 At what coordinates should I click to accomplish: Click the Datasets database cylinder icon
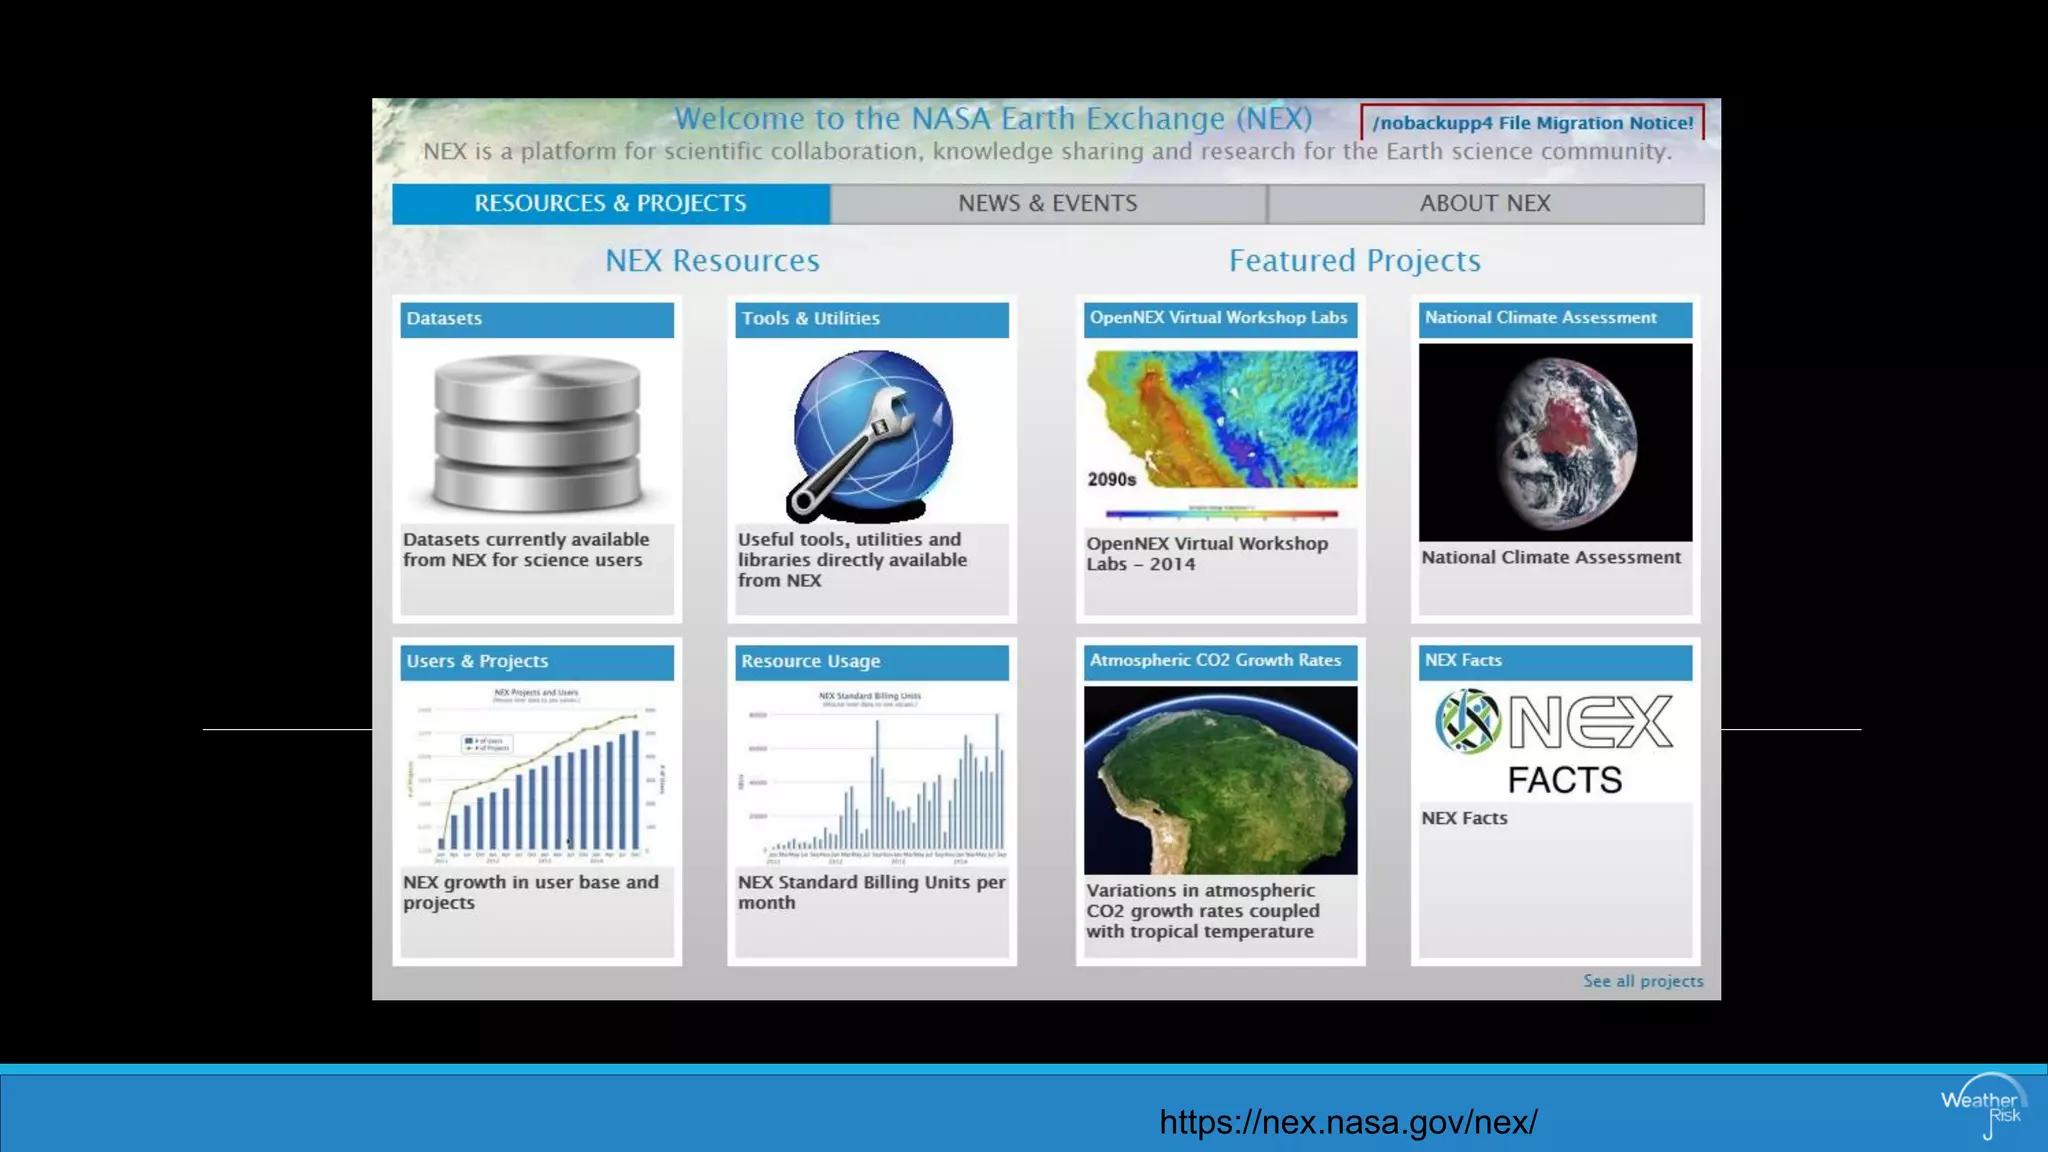point(537,433)
